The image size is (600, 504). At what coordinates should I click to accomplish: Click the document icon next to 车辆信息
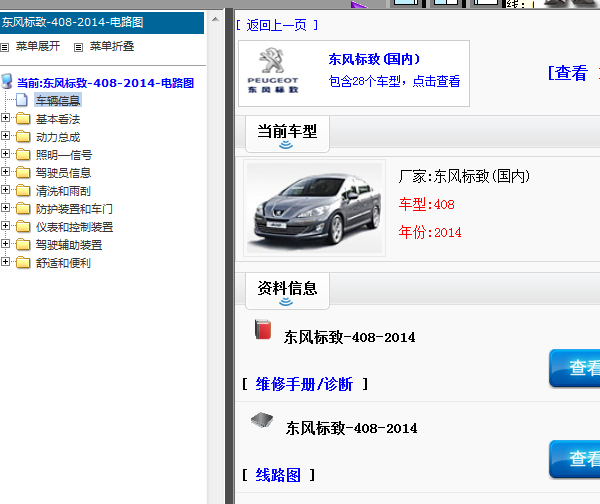click(22, 100)
